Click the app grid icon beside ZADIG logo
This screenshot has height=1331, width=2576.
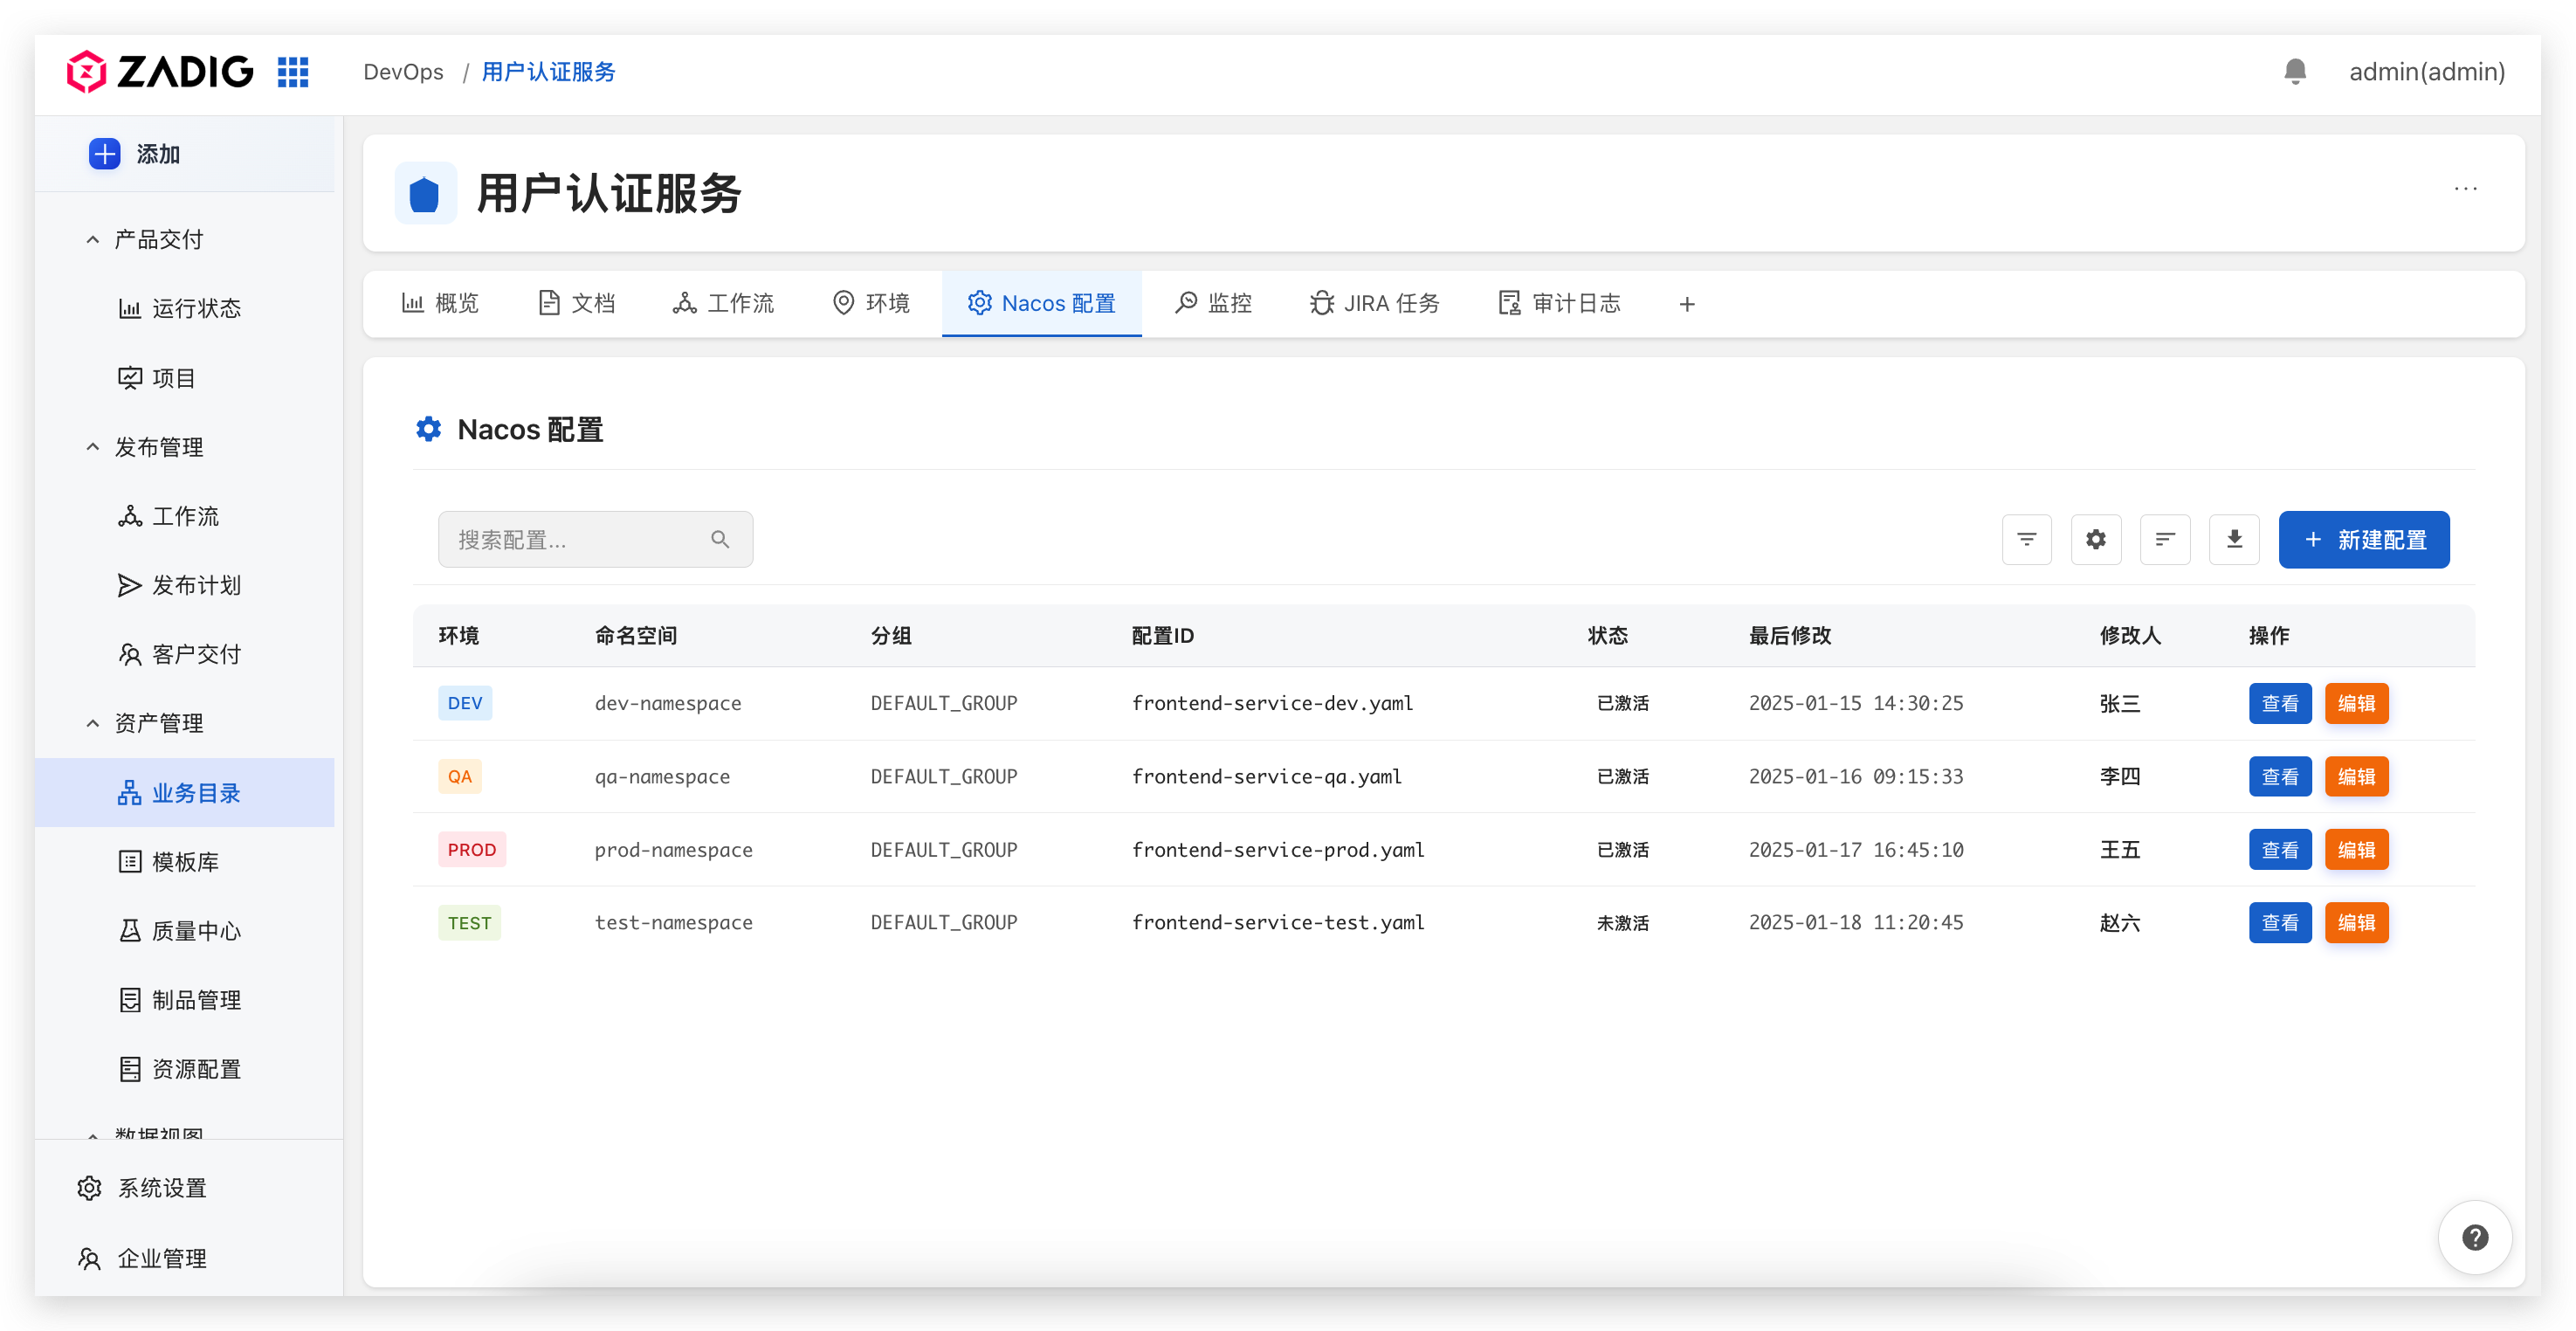pyautogui.click(x=292, y=72)
